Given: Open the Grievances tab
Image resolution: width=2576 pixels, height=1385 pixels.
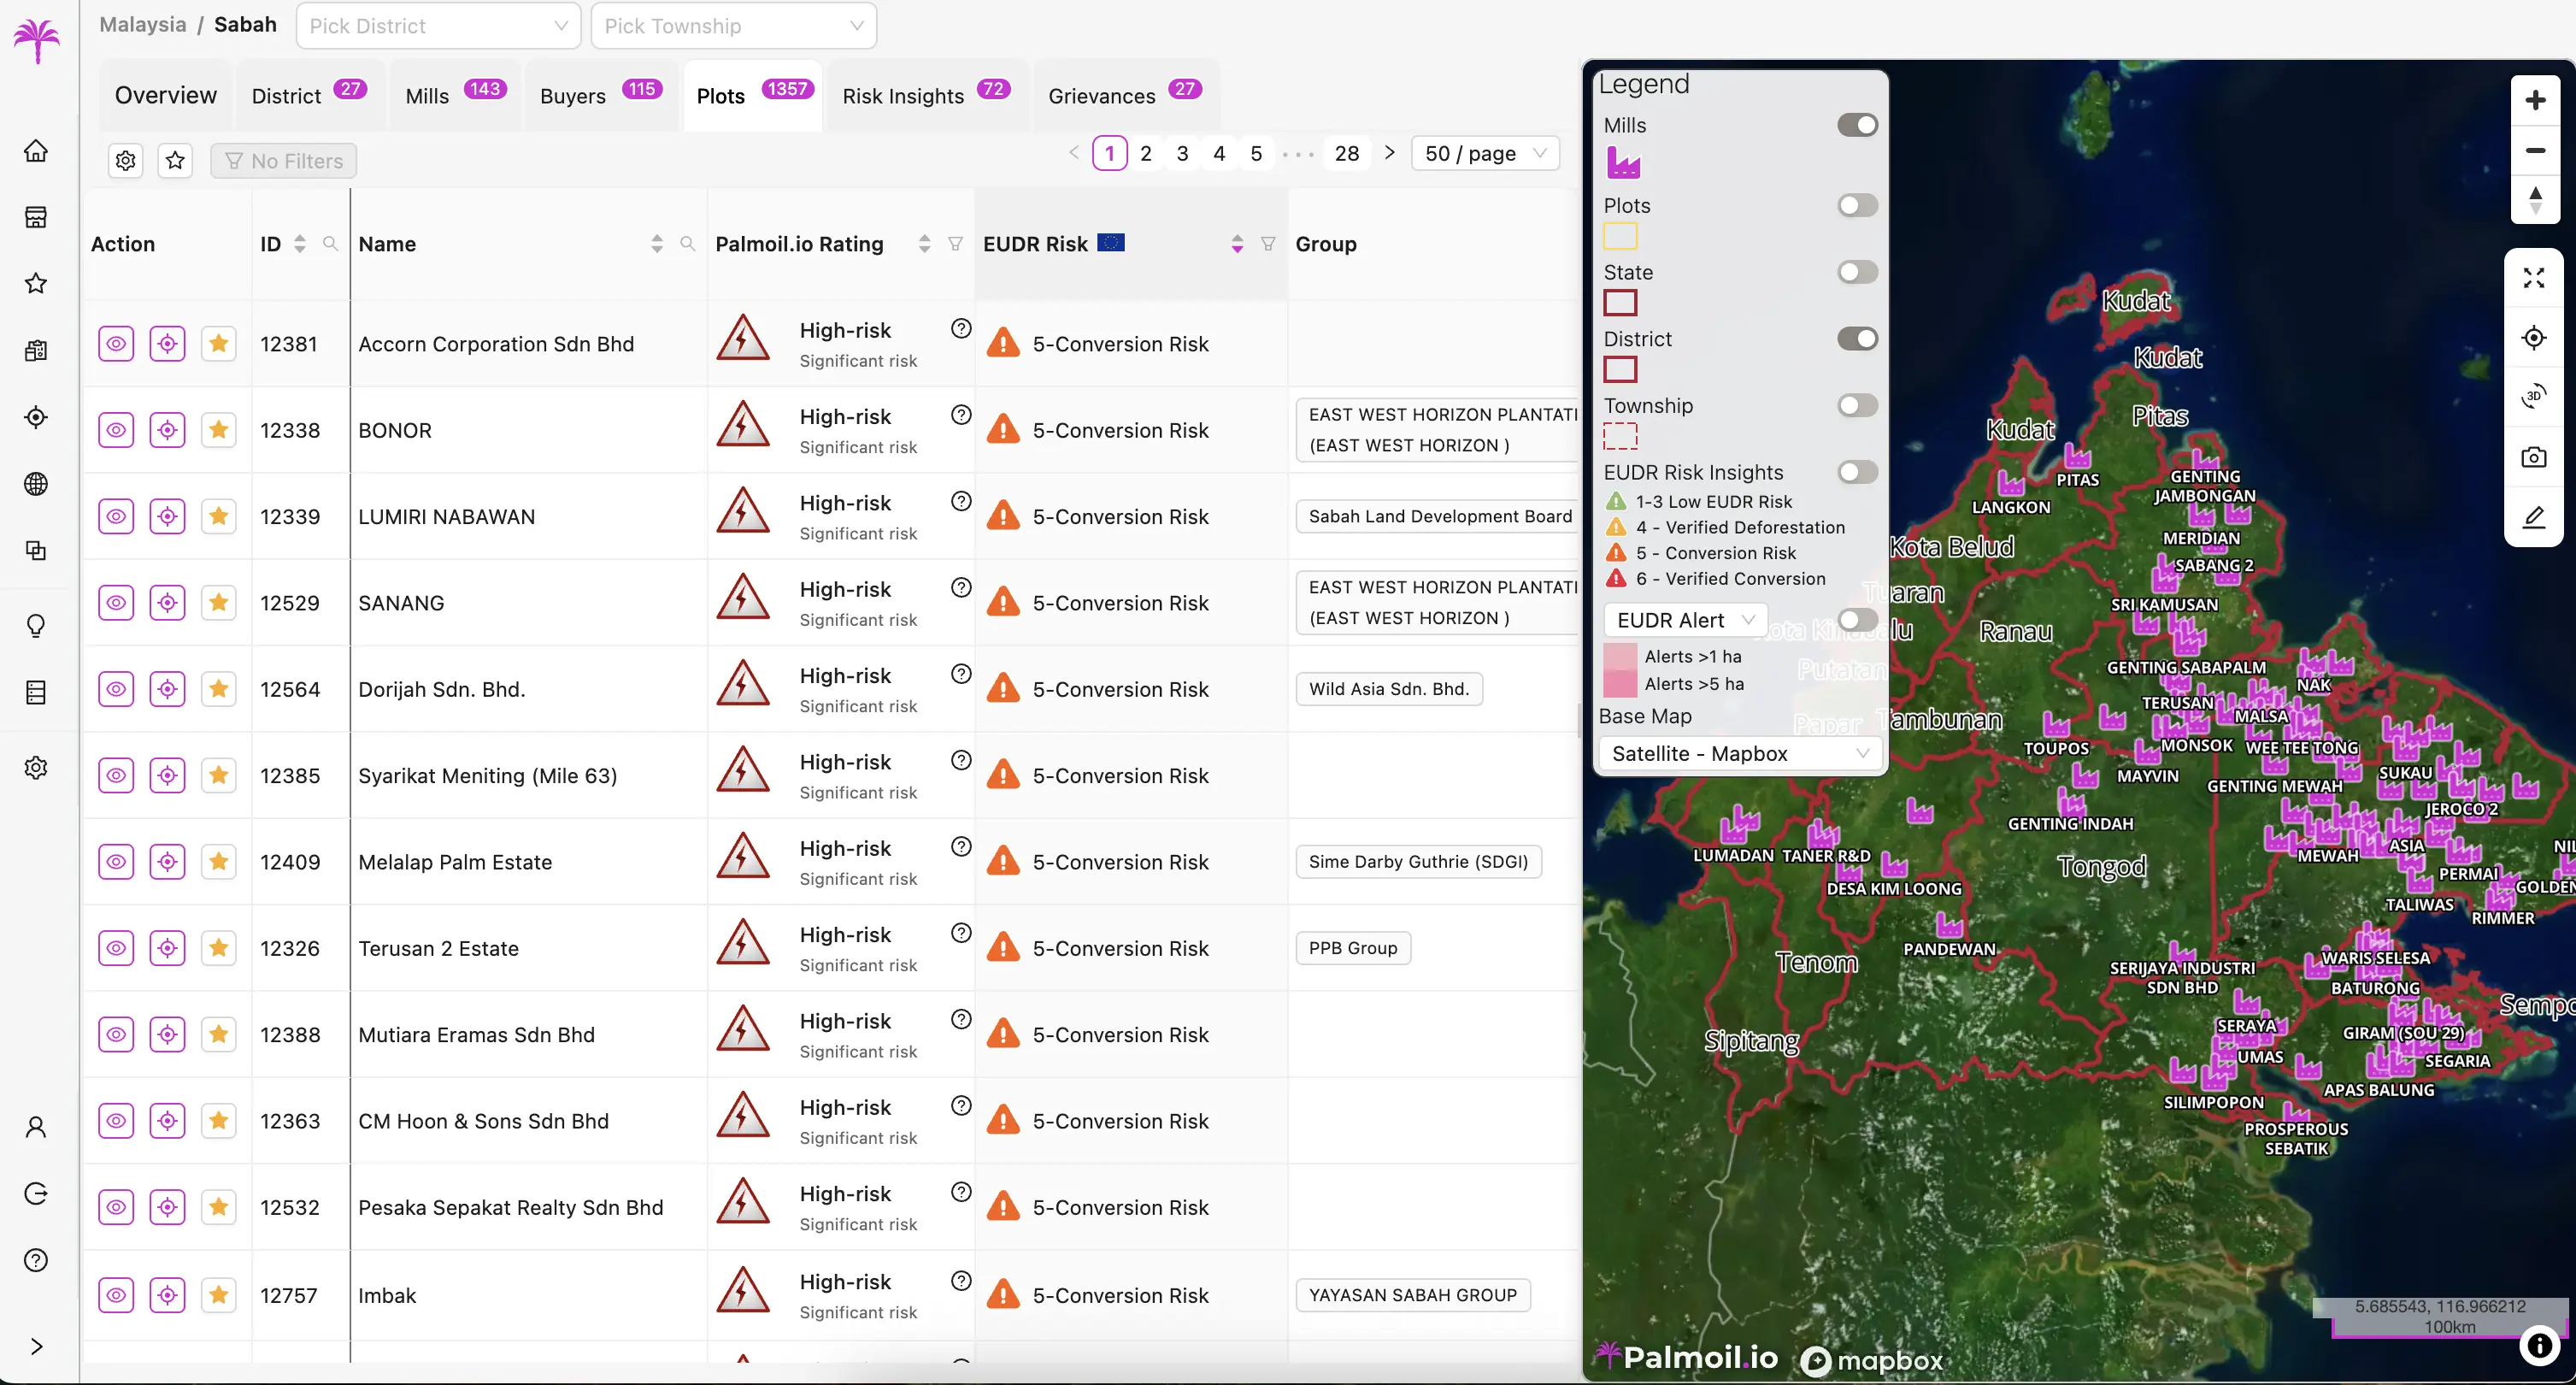Looking at the screenshot, I should pos(1101,95).
